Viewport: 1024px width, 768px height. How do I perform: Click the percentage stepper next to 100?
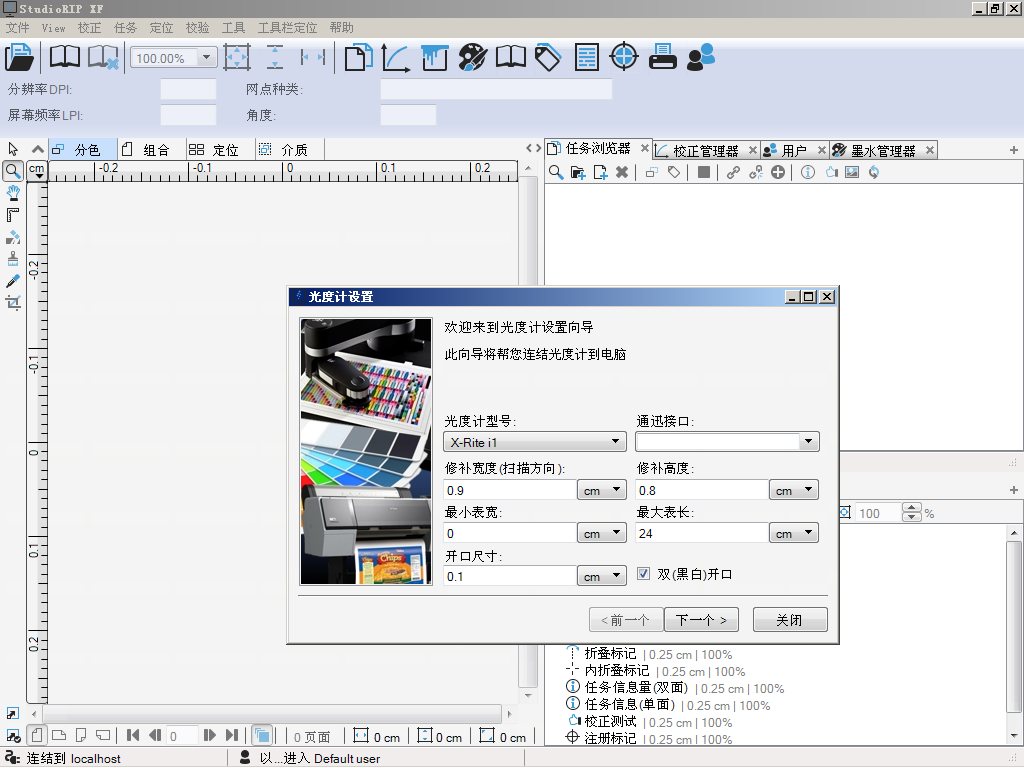[x=911, y=512]
